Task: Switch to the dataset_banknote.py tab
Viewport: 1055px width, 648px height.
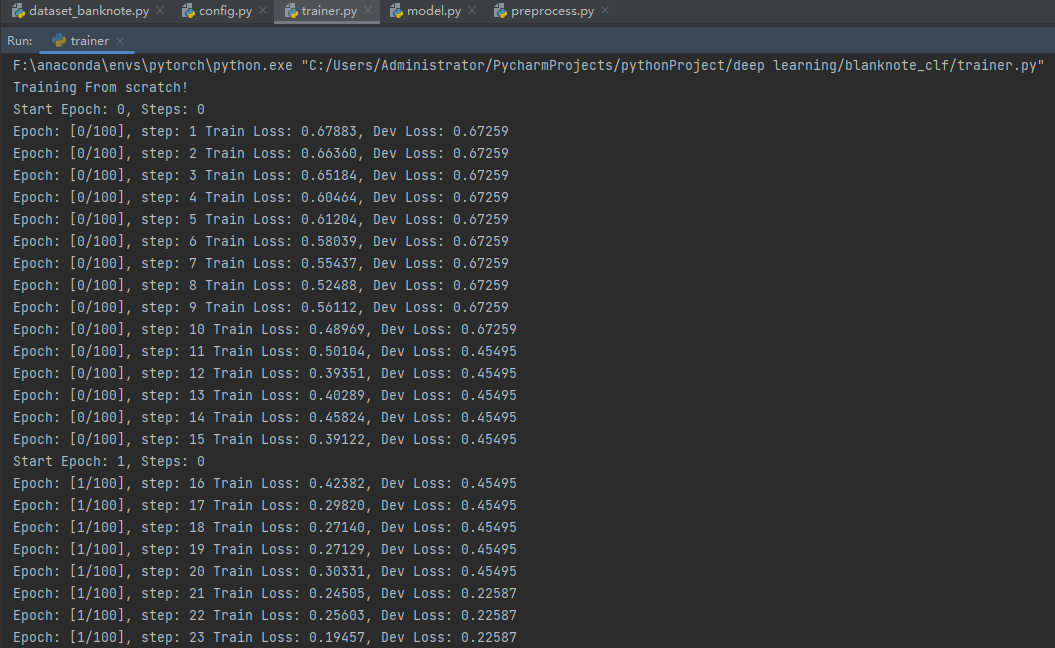Action: click(x=89, y=11)
